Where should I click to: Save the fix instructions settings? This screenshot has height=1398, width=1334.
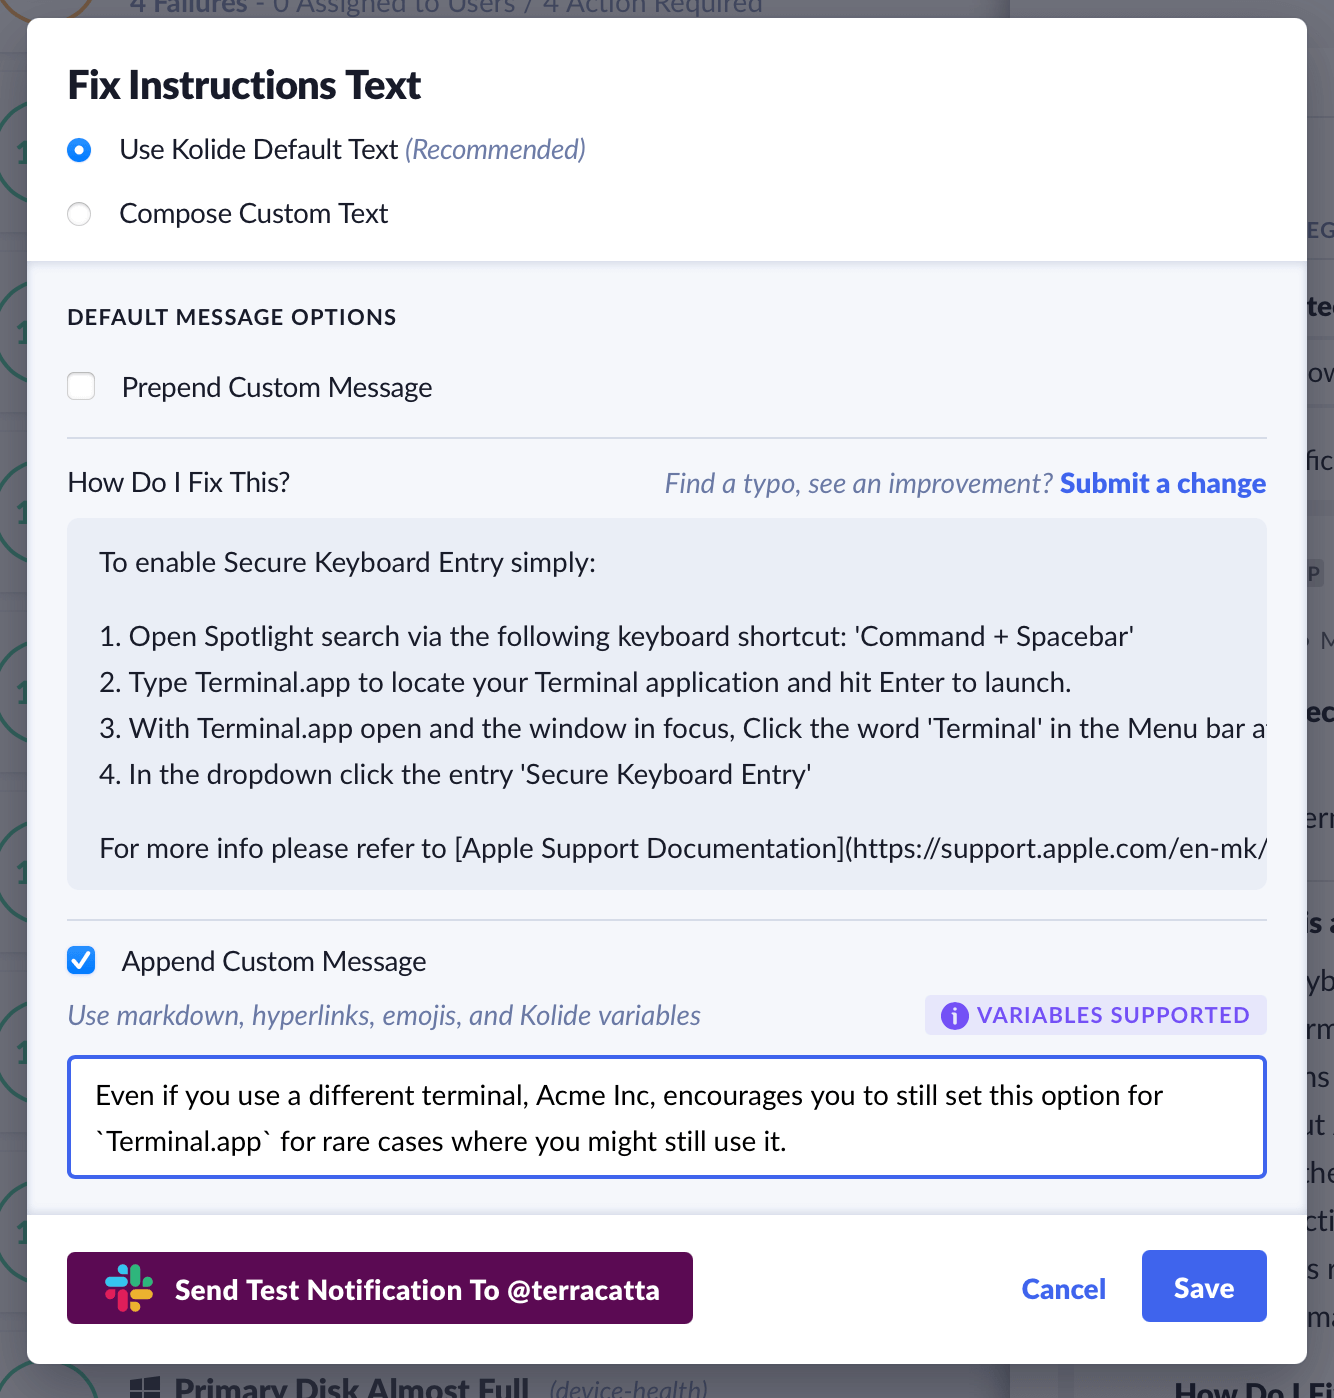coord(1203,1287)
